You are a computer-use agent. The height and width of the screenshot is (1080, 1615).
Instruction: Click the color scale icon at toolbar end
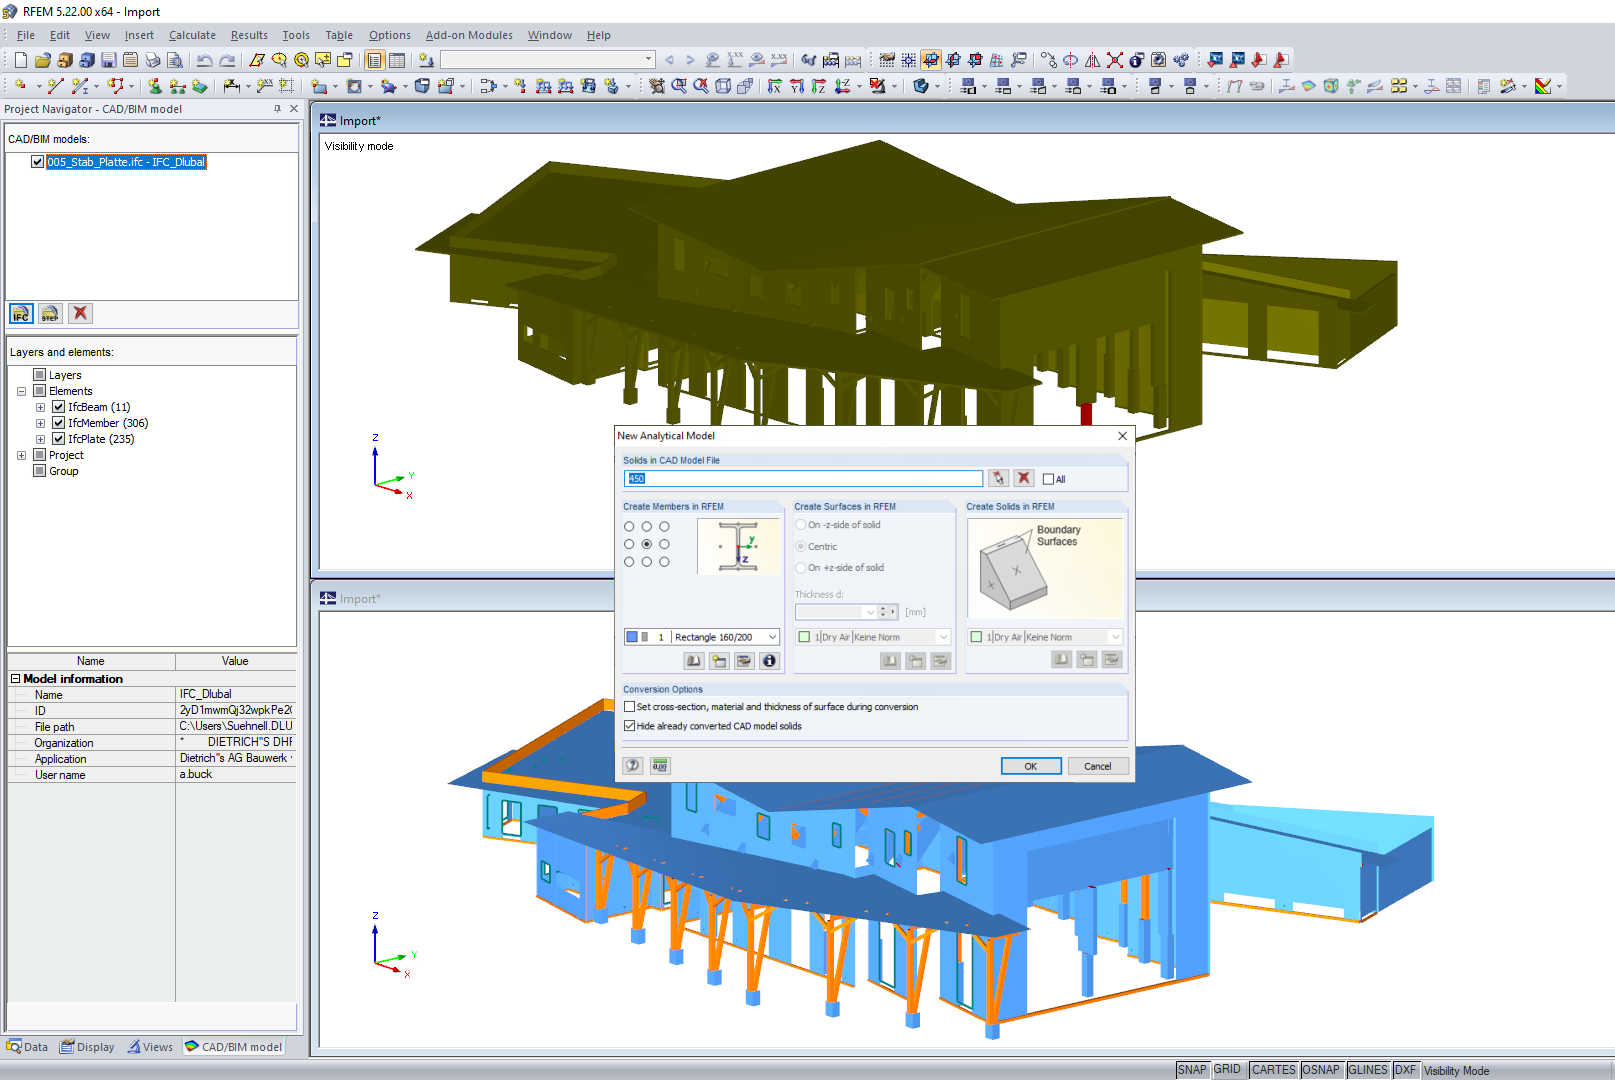coord(1543,86)
